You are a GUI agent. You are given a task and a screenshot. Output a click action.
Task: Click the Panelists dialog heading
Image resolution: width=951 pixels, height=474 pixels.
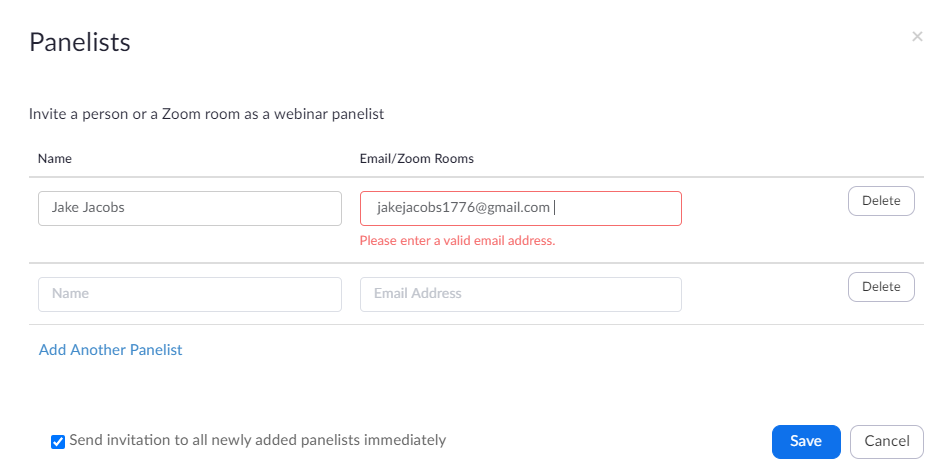coord(80,42)
